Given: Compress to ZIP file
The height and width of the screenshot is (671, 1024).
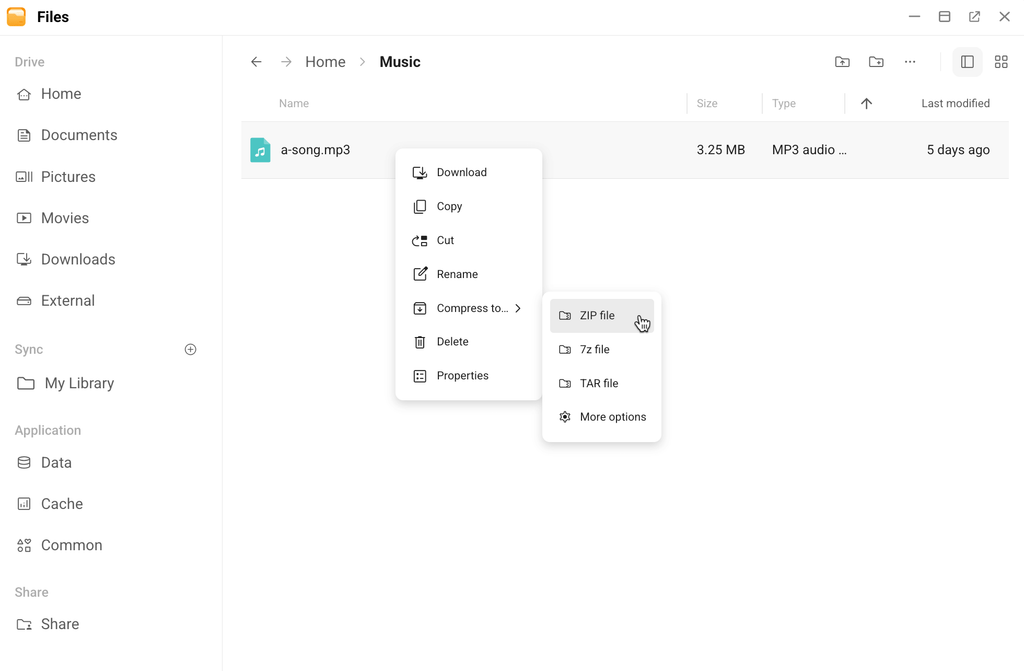Looking at the screenshot, I should click(601, 316).
